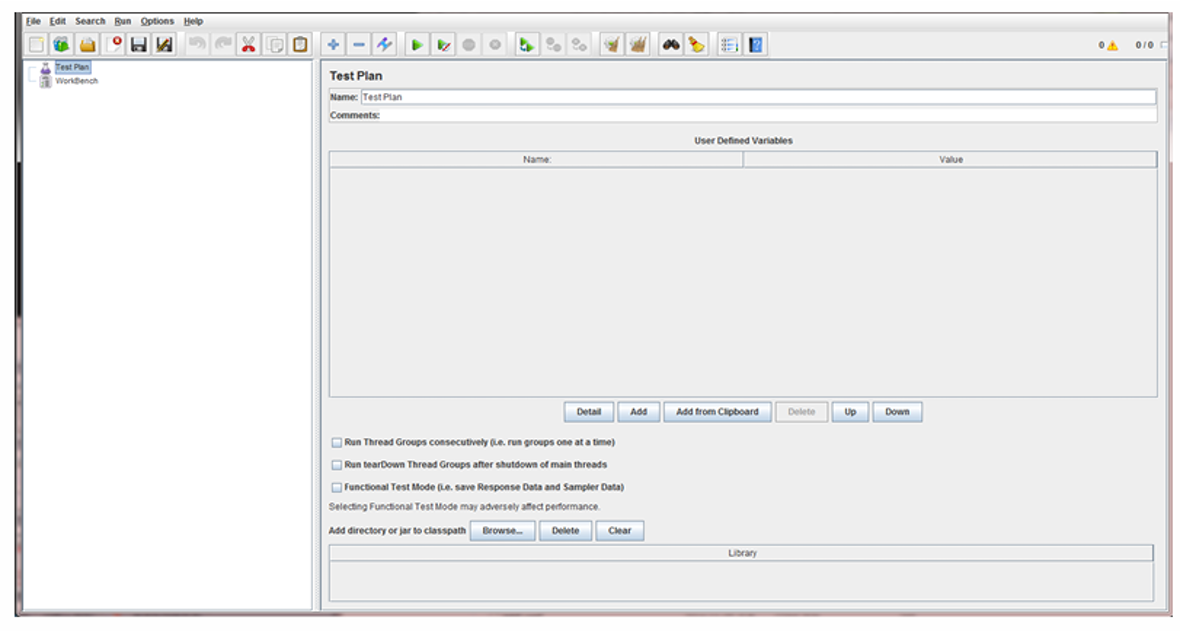Click the Delete button beside Browse...

565,531
